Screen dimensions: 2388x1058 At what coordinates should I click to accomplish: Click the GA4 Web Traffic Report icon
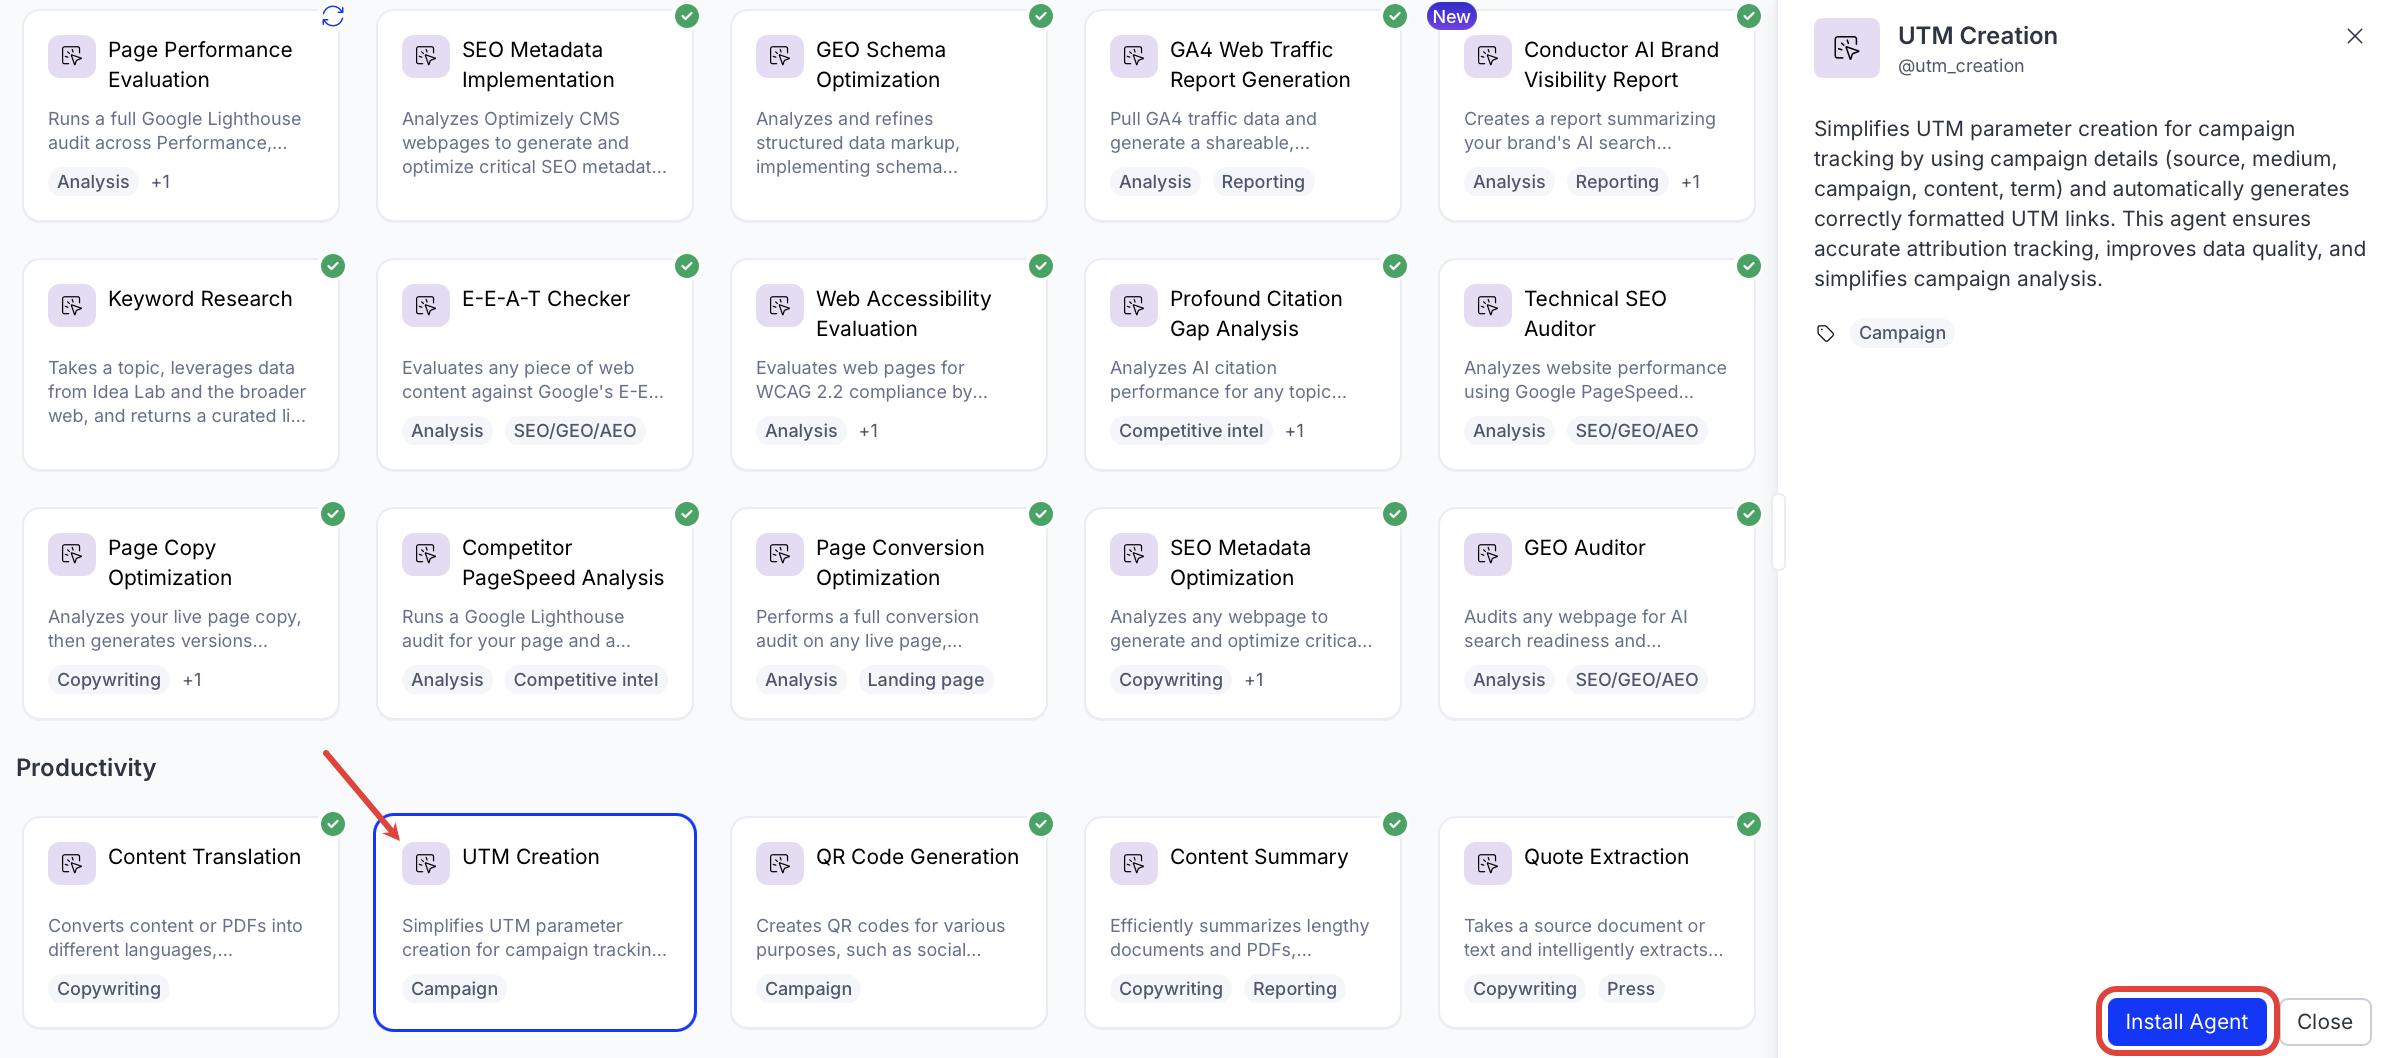click(x=1134, y=56)
